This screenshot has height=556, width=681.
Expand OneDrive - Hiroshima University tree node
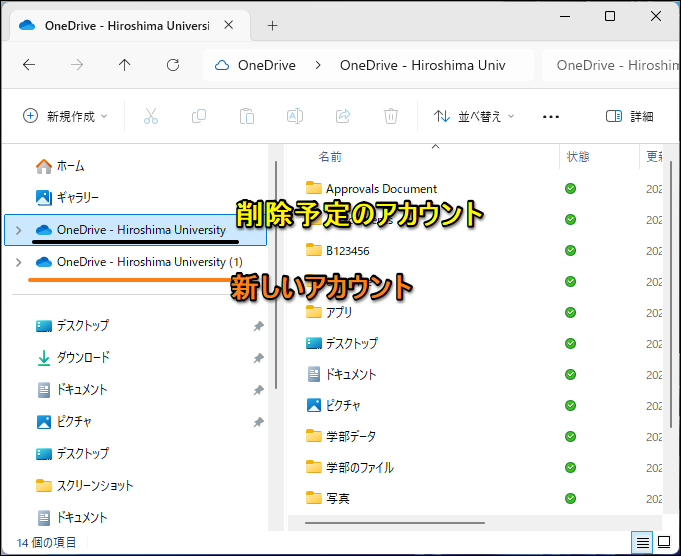(x=19, y=230)
